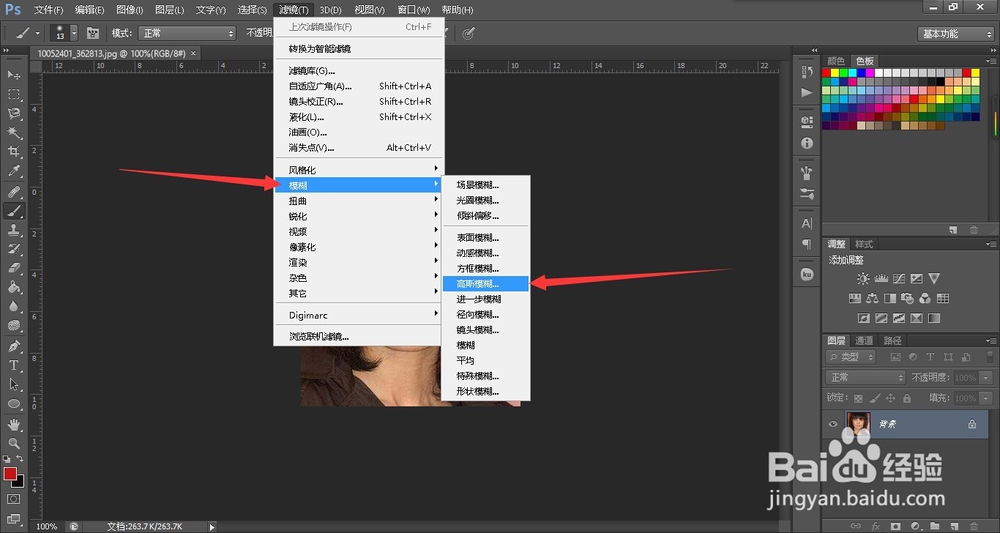Open the 文件(F) menu
Viewport: 1000px width, 533px height.
[48, 10]
